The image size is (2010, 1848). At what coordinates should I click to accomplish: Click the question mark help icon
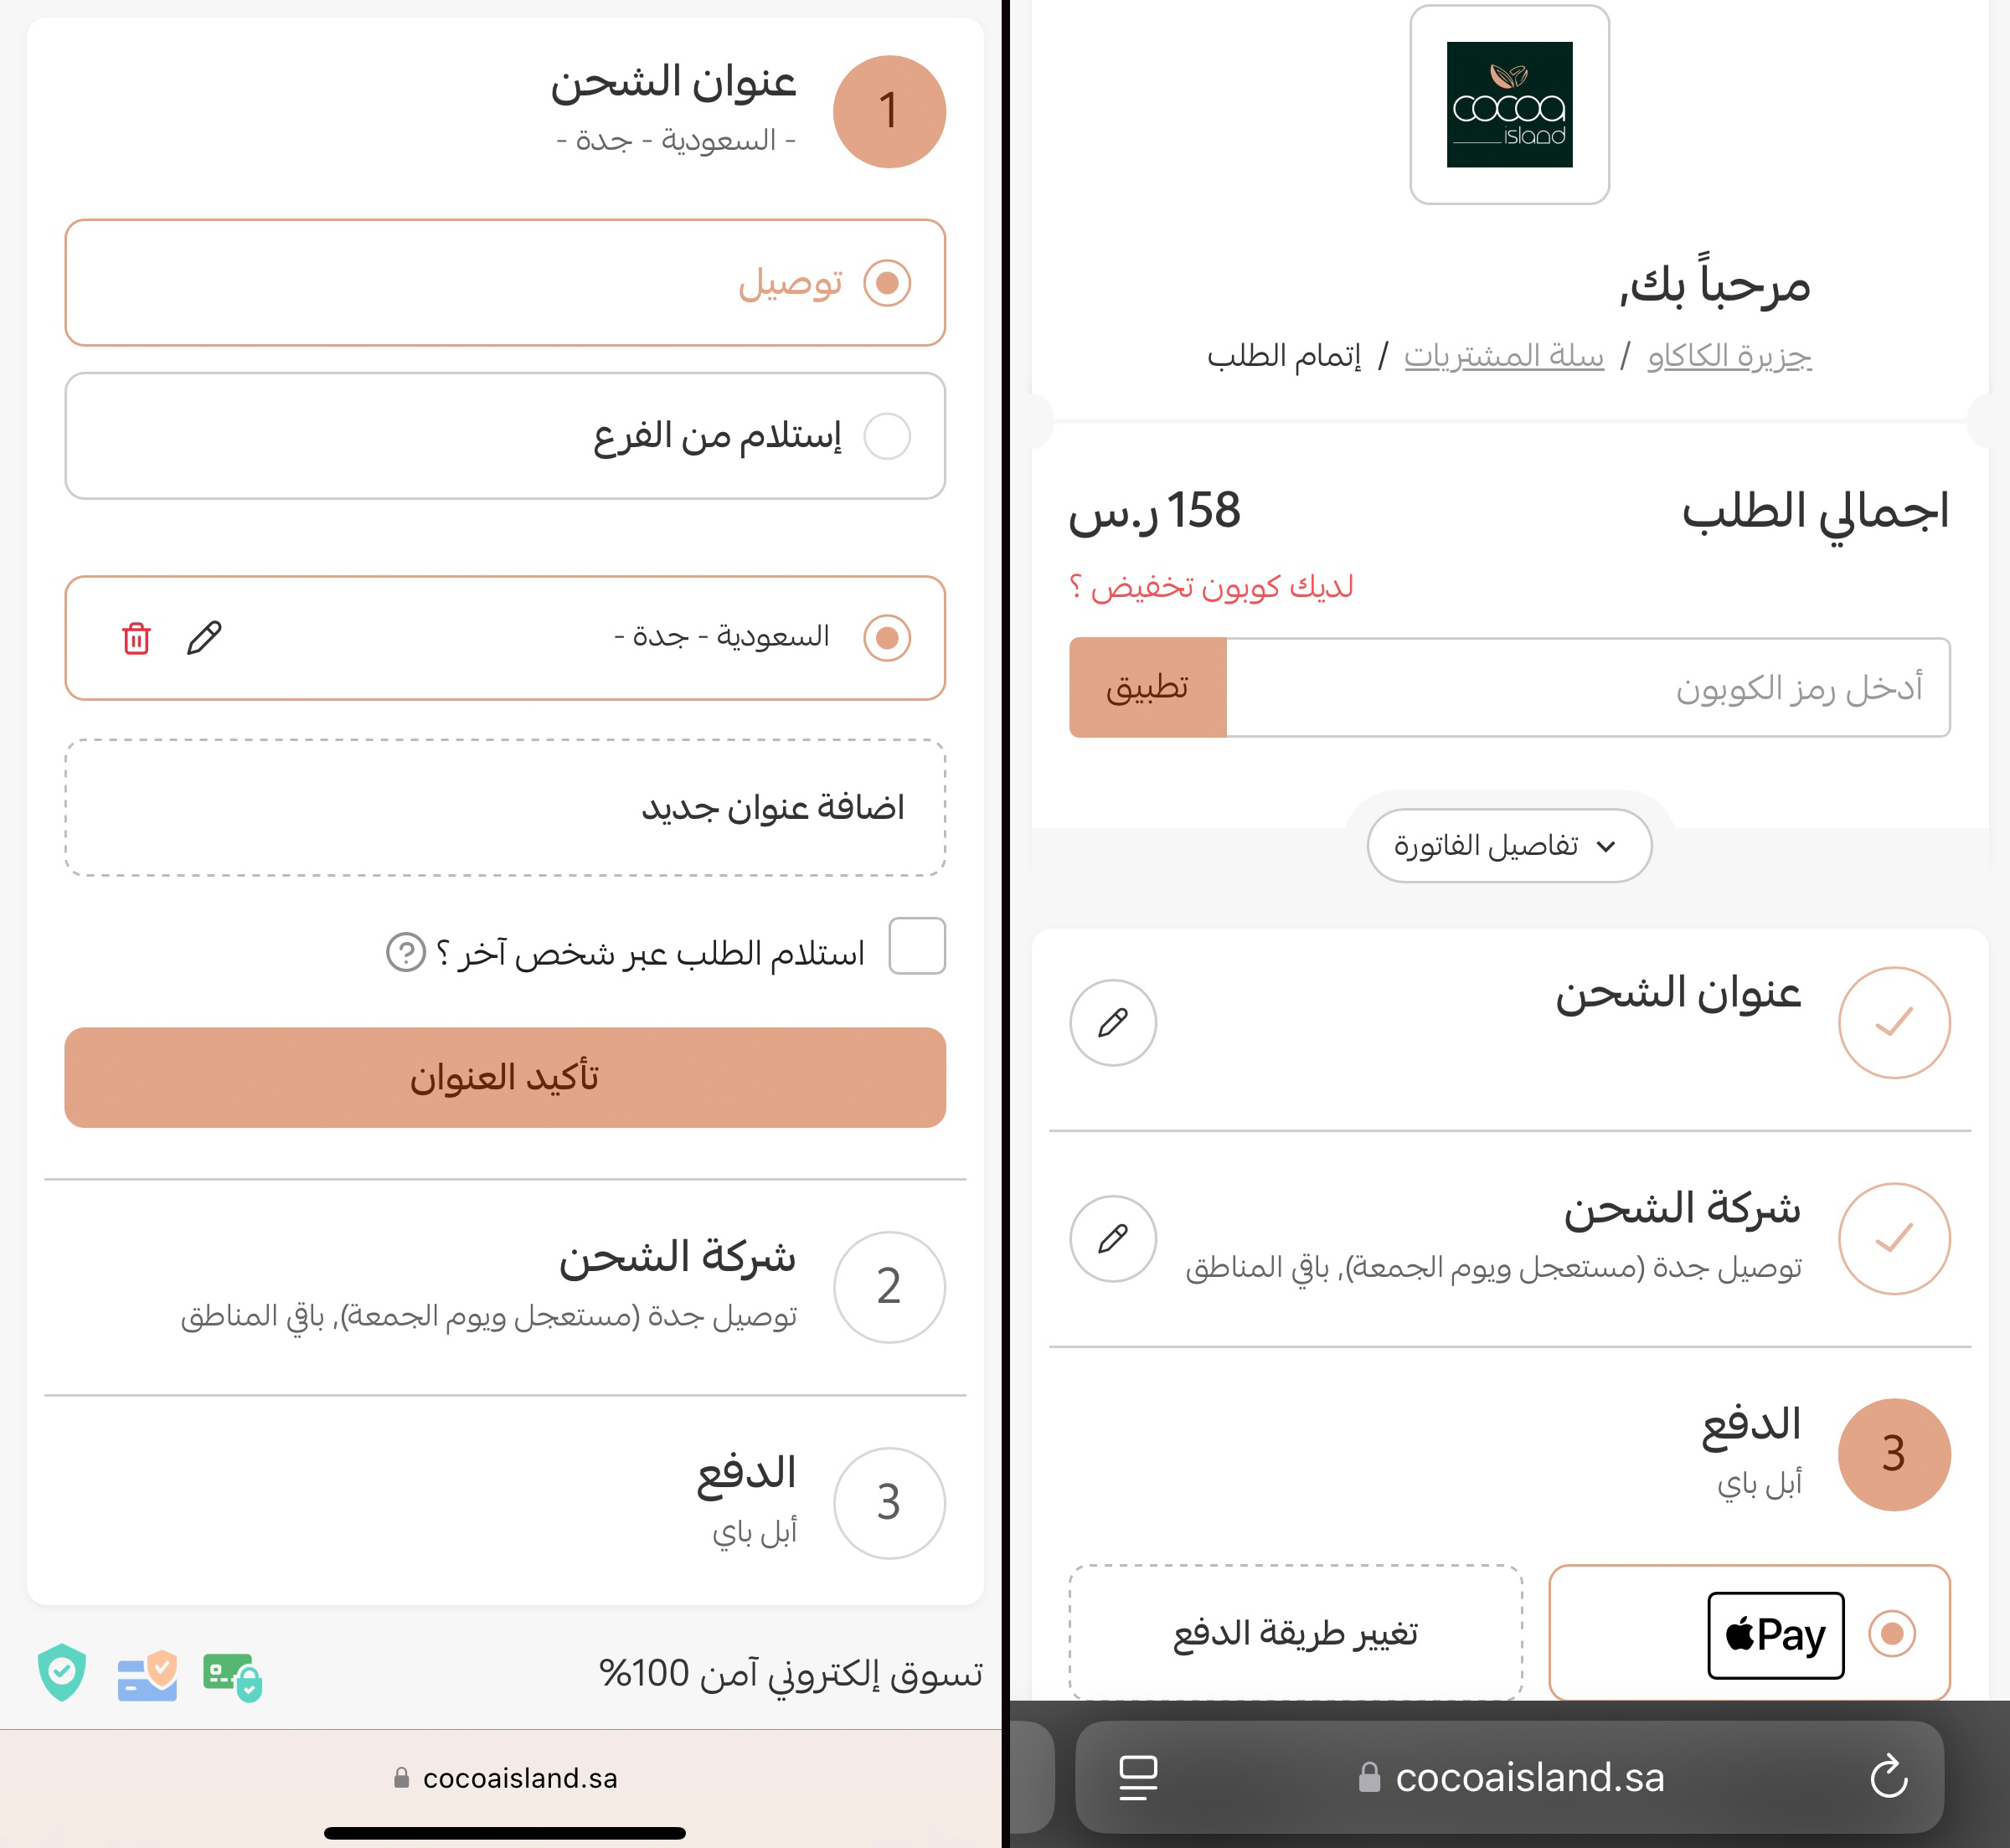[x=405, y=953]
